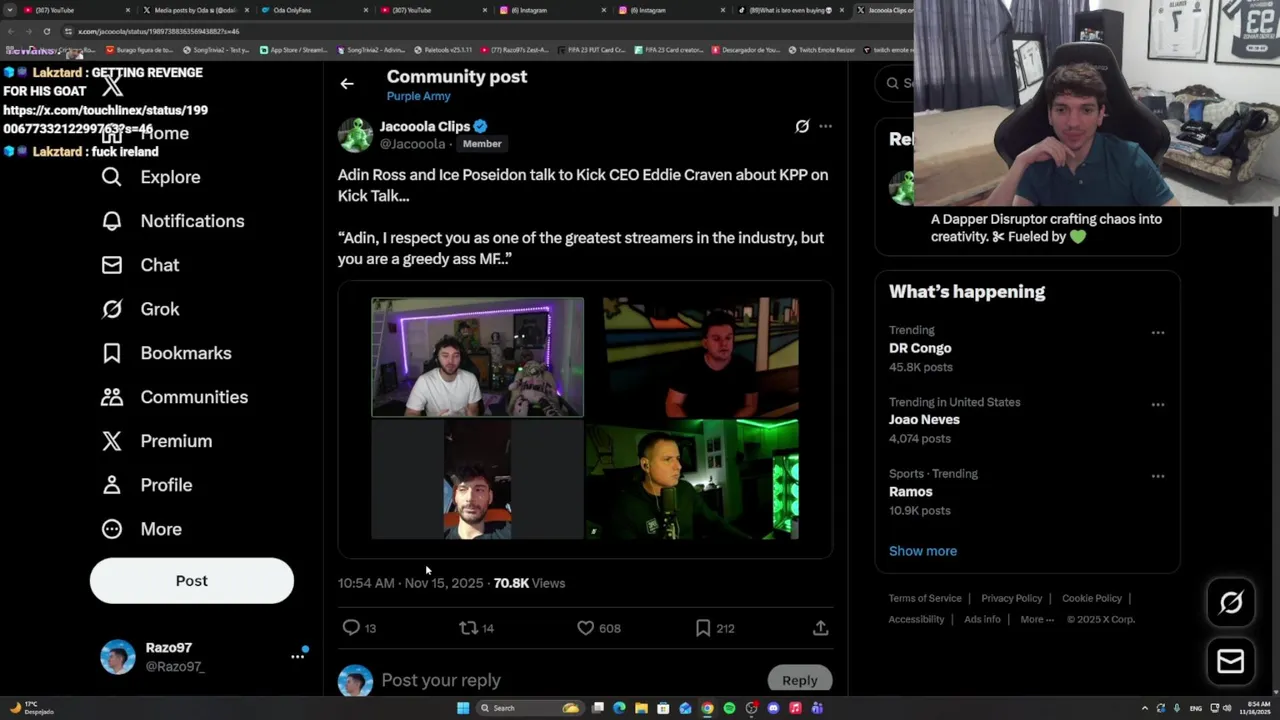1280x720 pixels.
Task: Open Chat envelope in sidebar
Action: (112, 265)
